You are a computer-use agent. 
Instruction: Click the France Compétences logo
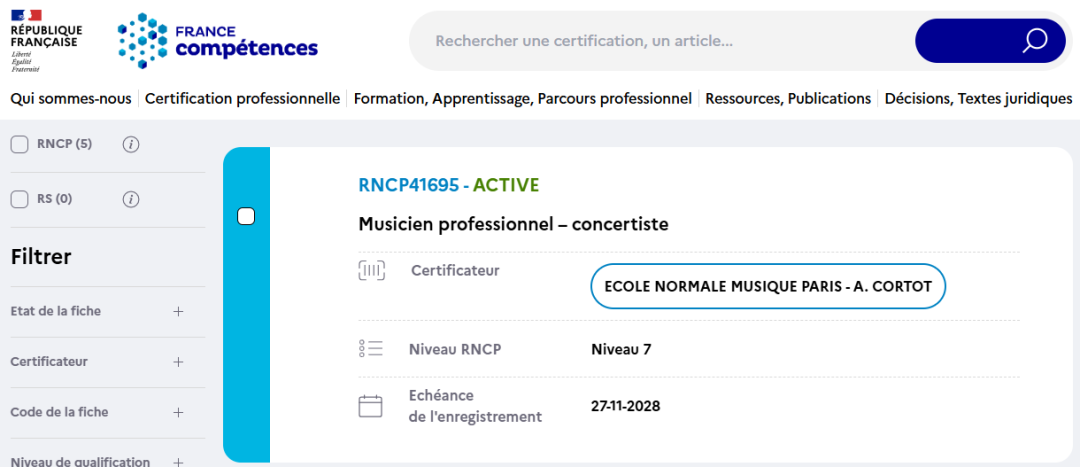tap(218, 41)
